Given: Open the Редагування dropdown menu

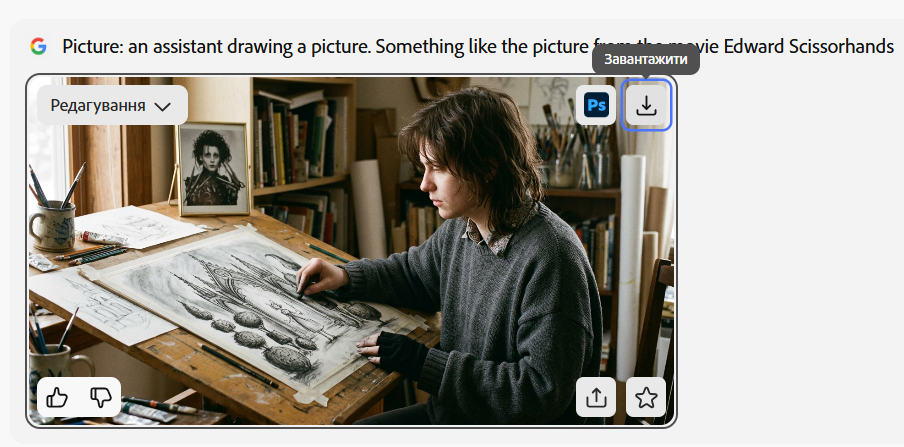Looking at the screenshot, I should (x=112, y=106).
